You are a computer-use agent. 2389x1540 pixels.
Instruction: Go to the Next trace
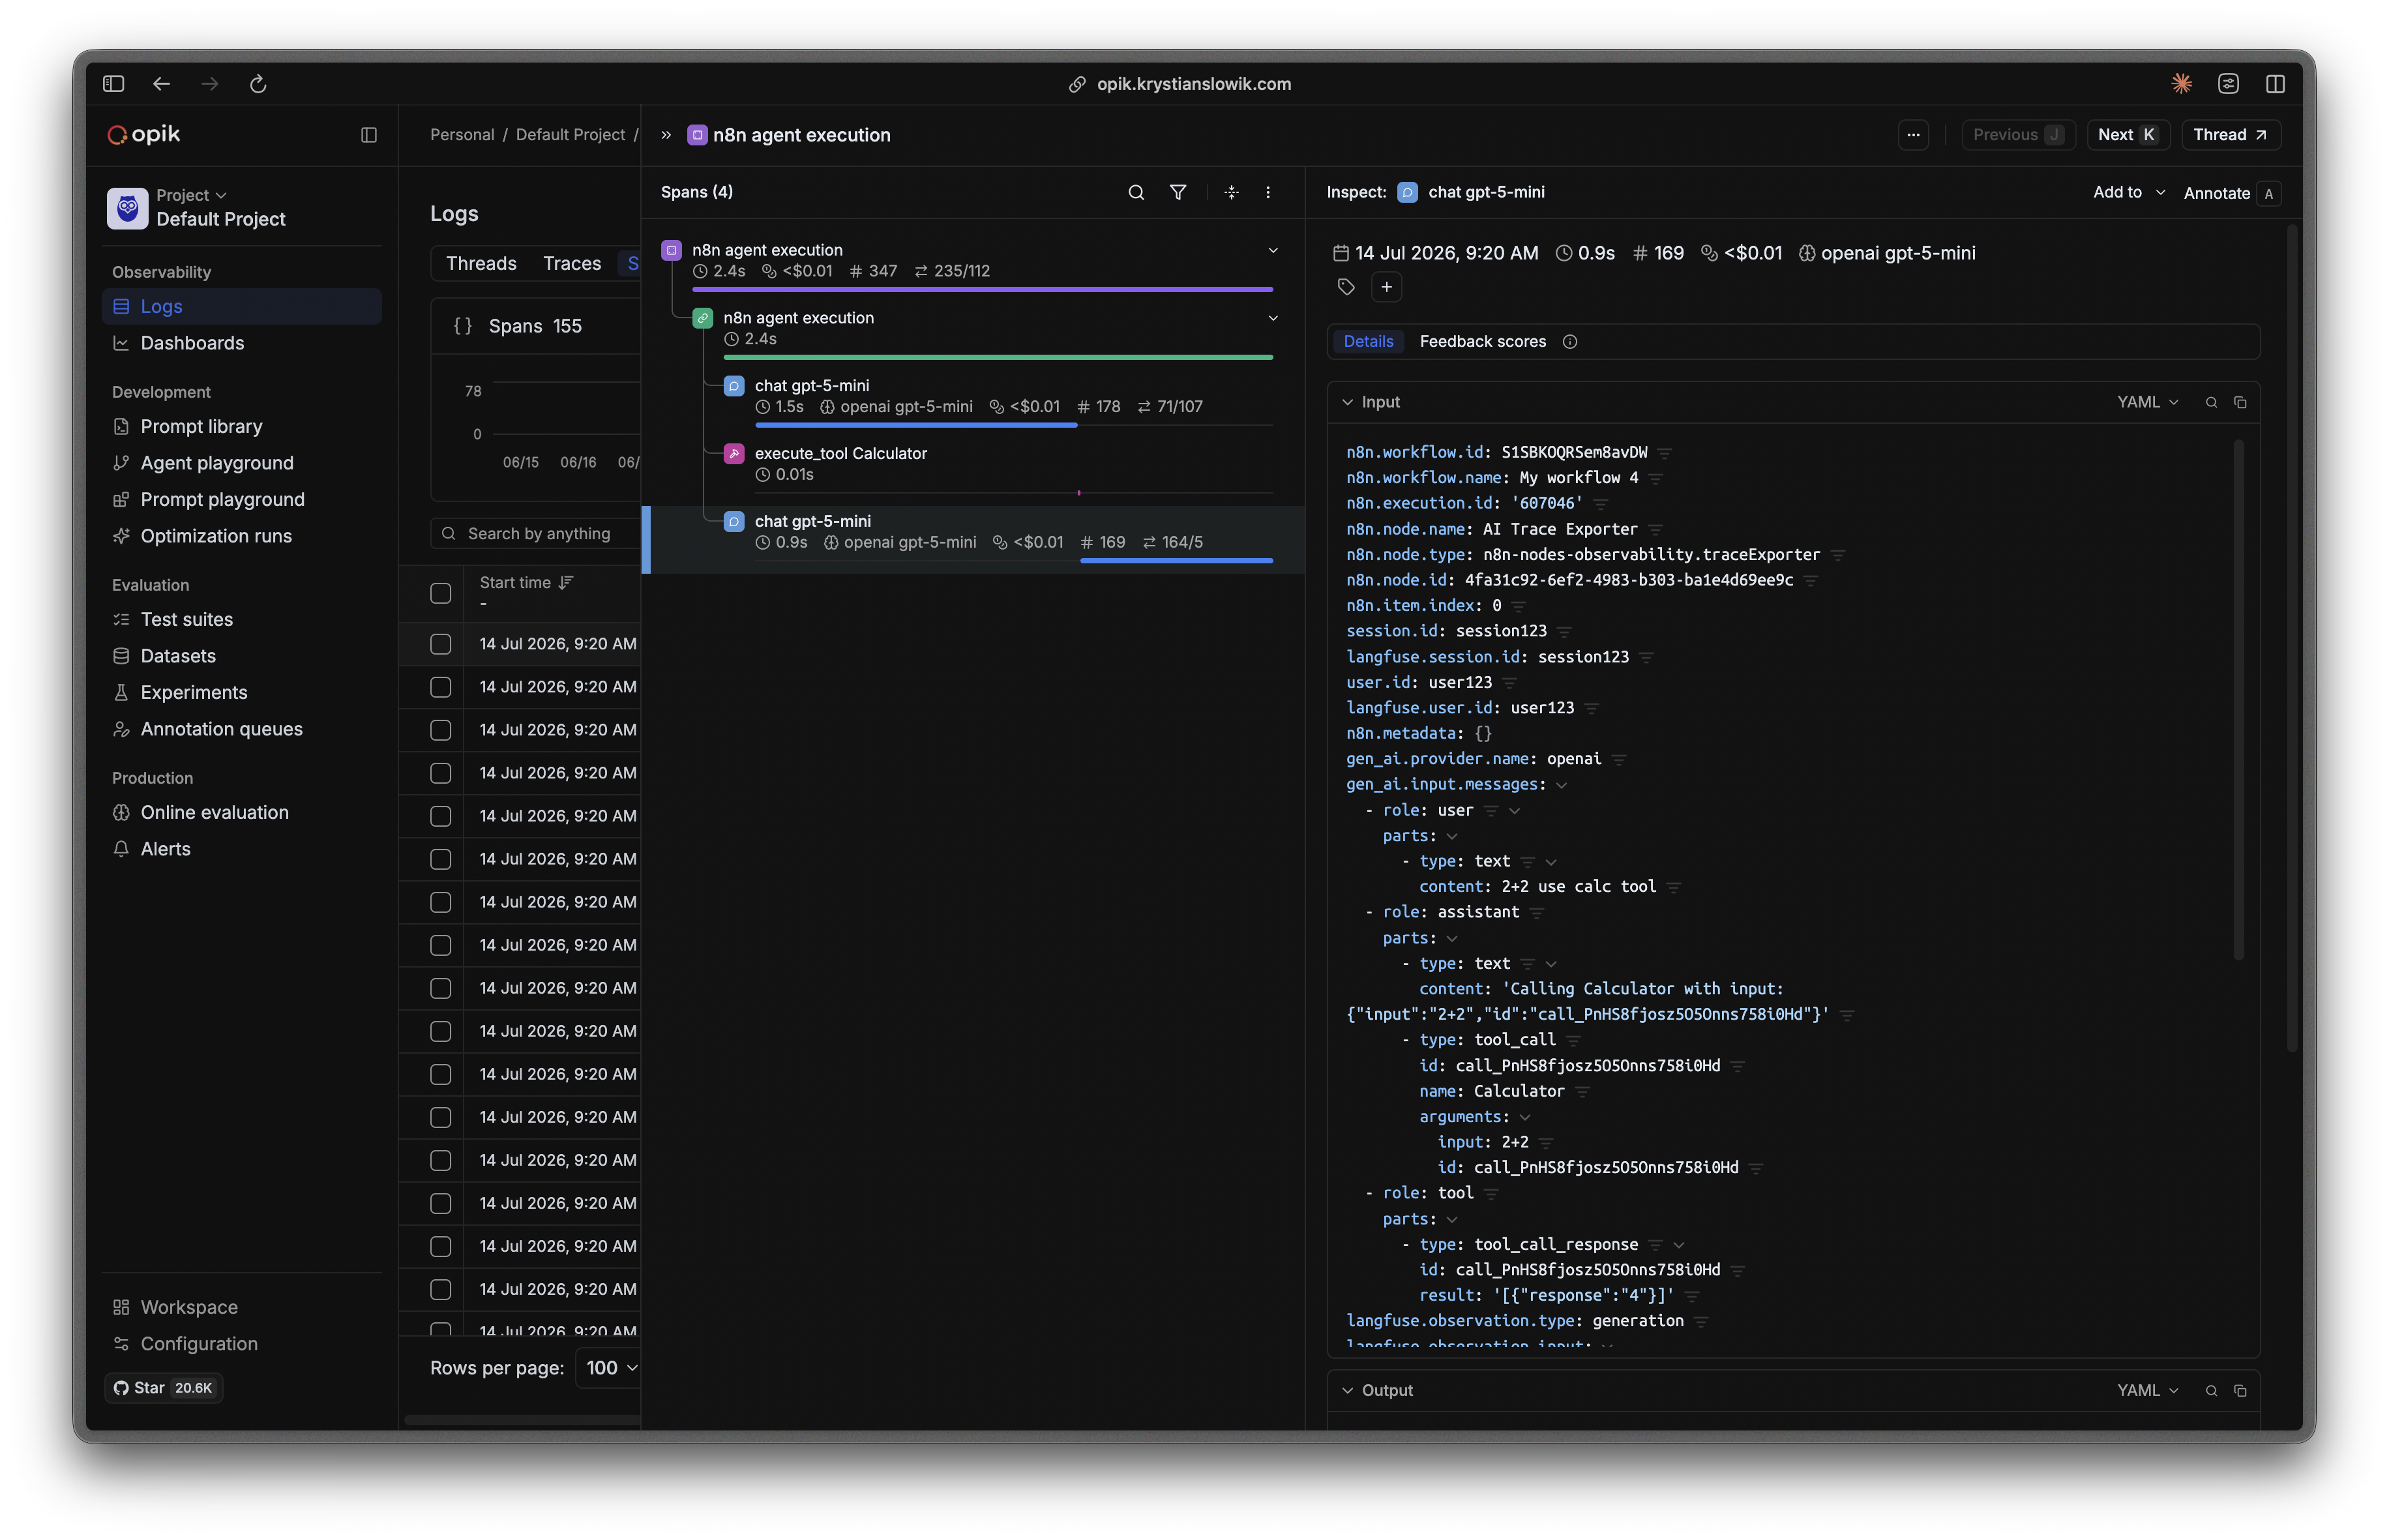point(2128,135)
